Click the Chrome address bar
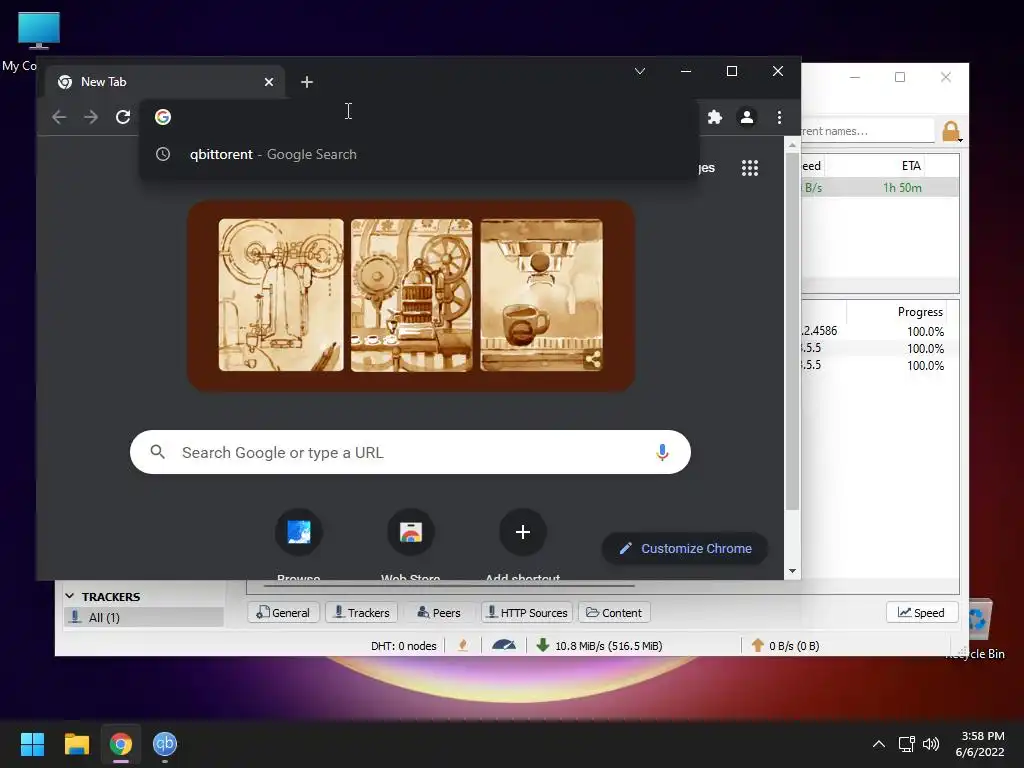 [x=418, y=117]
